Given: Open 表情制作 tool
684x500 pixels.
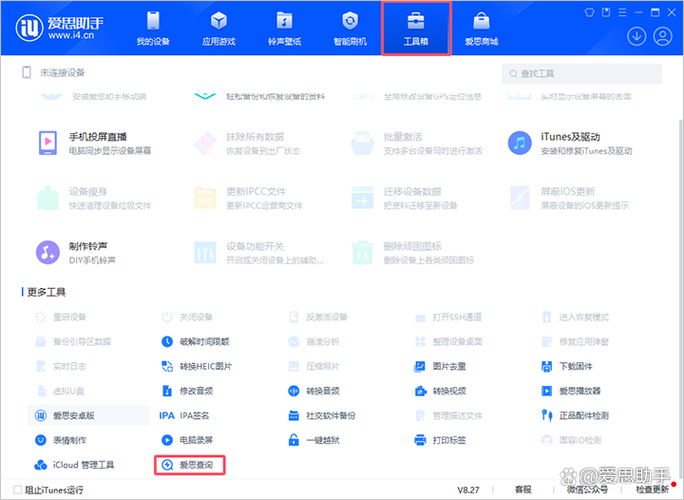Looking at the screenshot, I should click(x=60, y=440).
